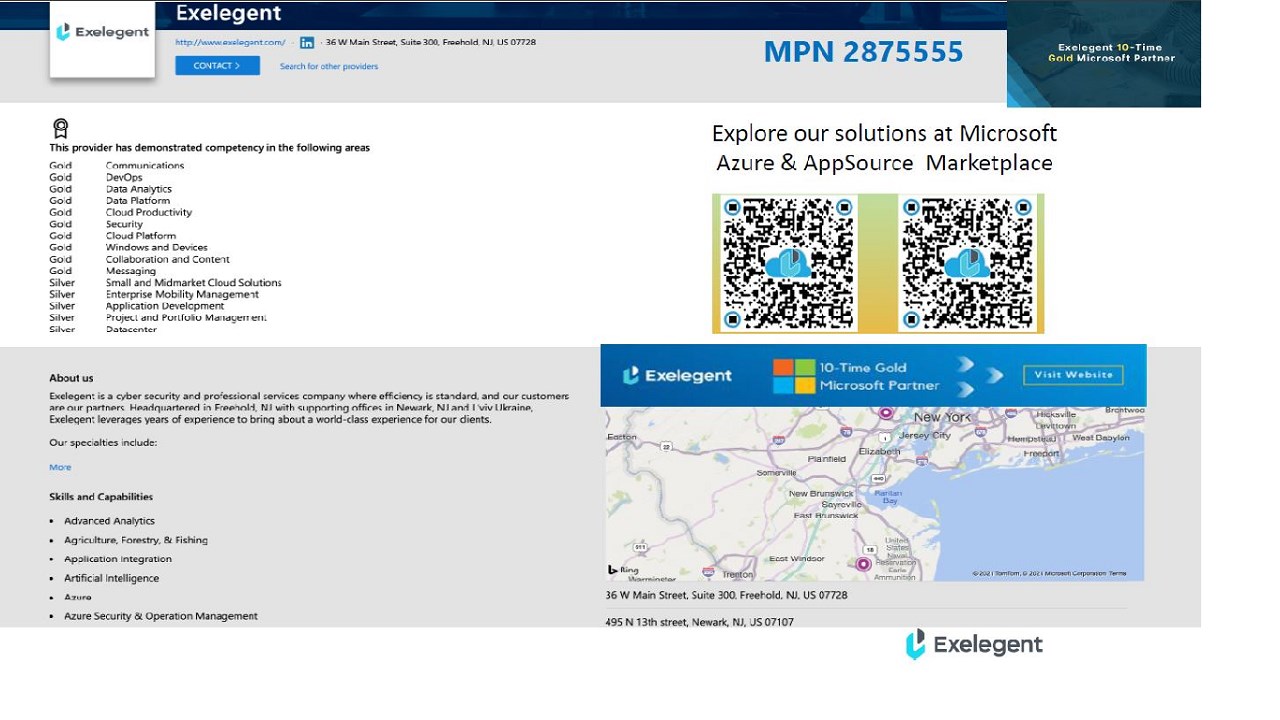The width and height of the screenshot is (1280, 720).
Task: Open the exelegent.com website link
Action: 230,43
